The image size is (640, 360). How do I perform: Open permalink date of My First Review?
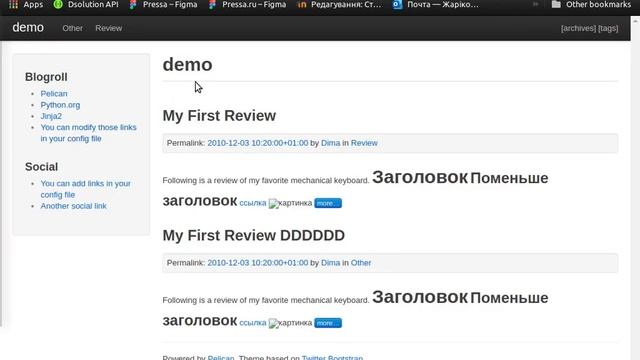point(258,143)
